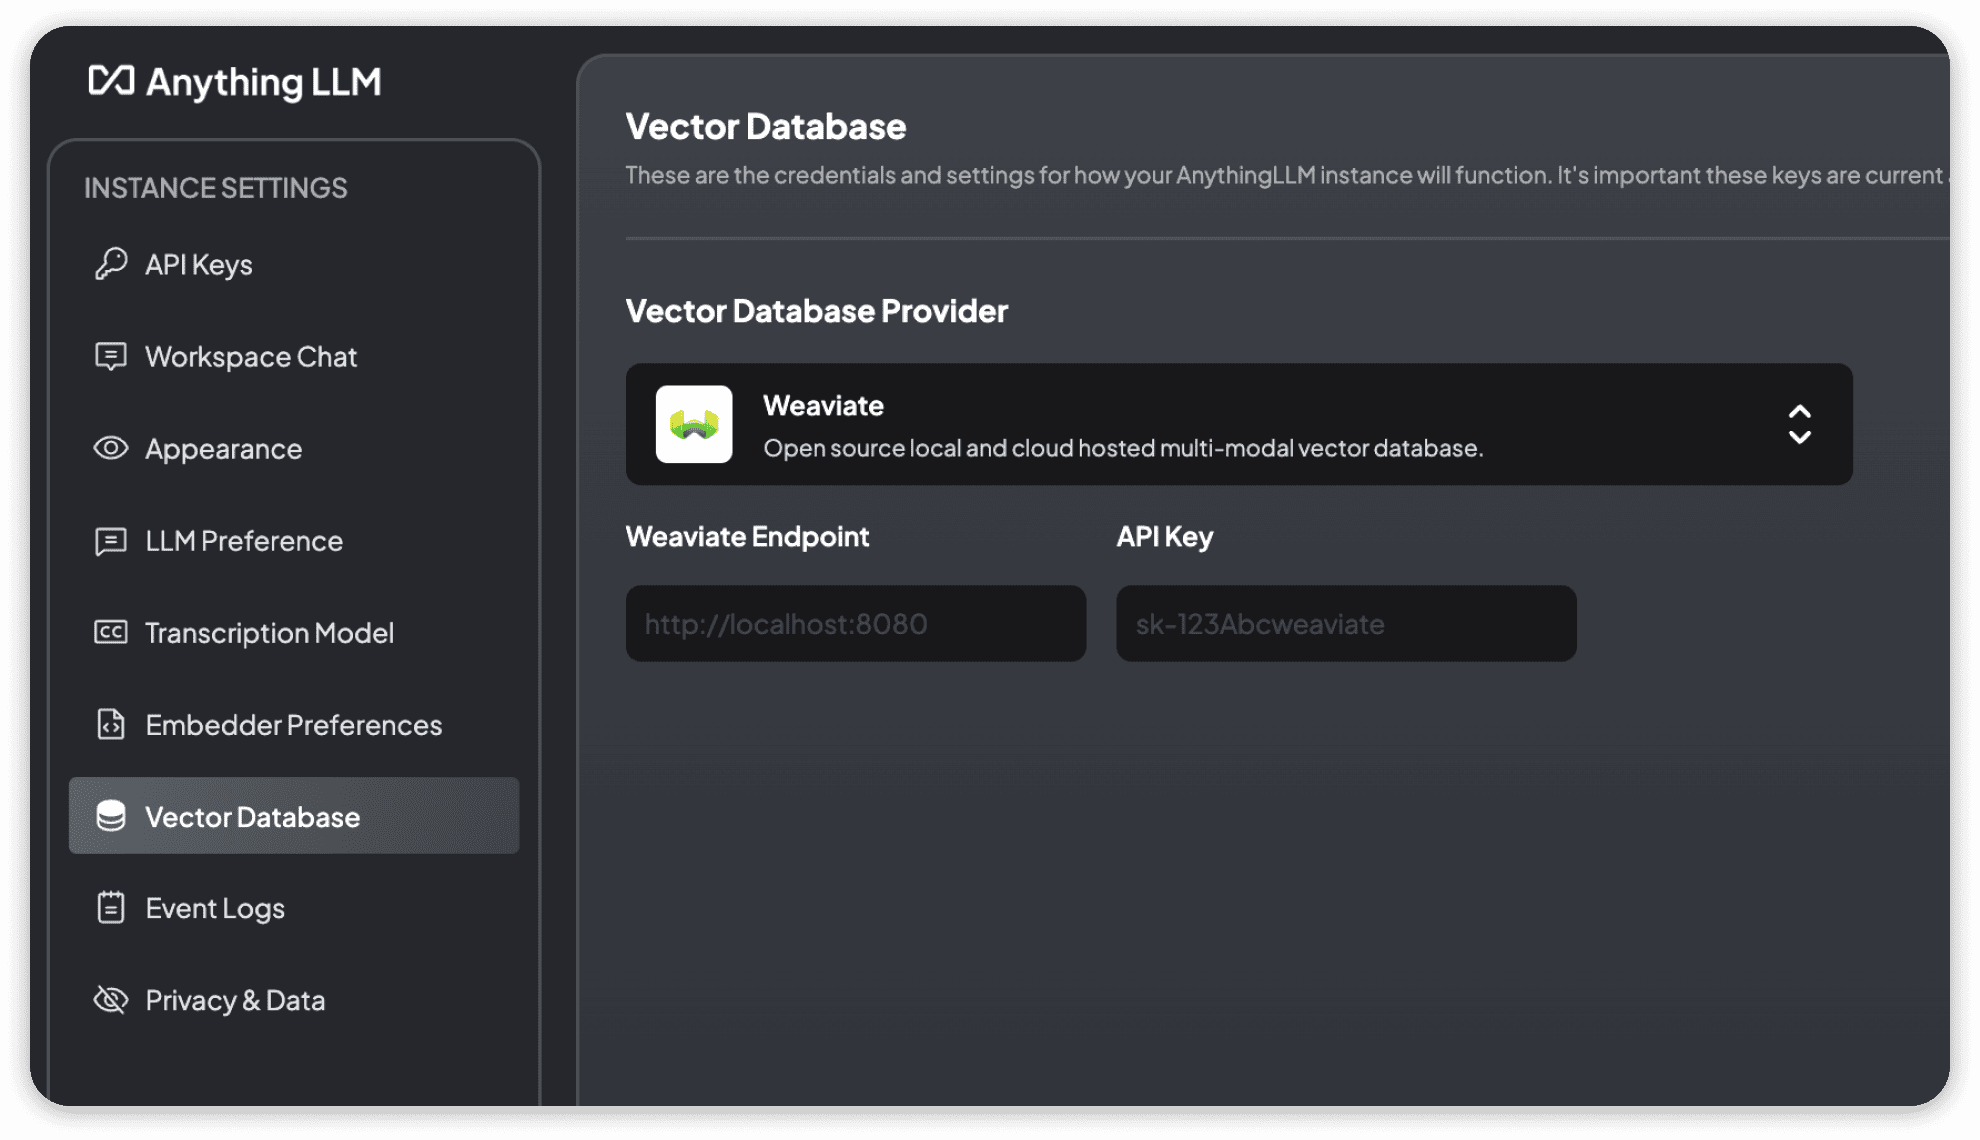
Task: Open the Event Logs page
Action: (215, 908)
